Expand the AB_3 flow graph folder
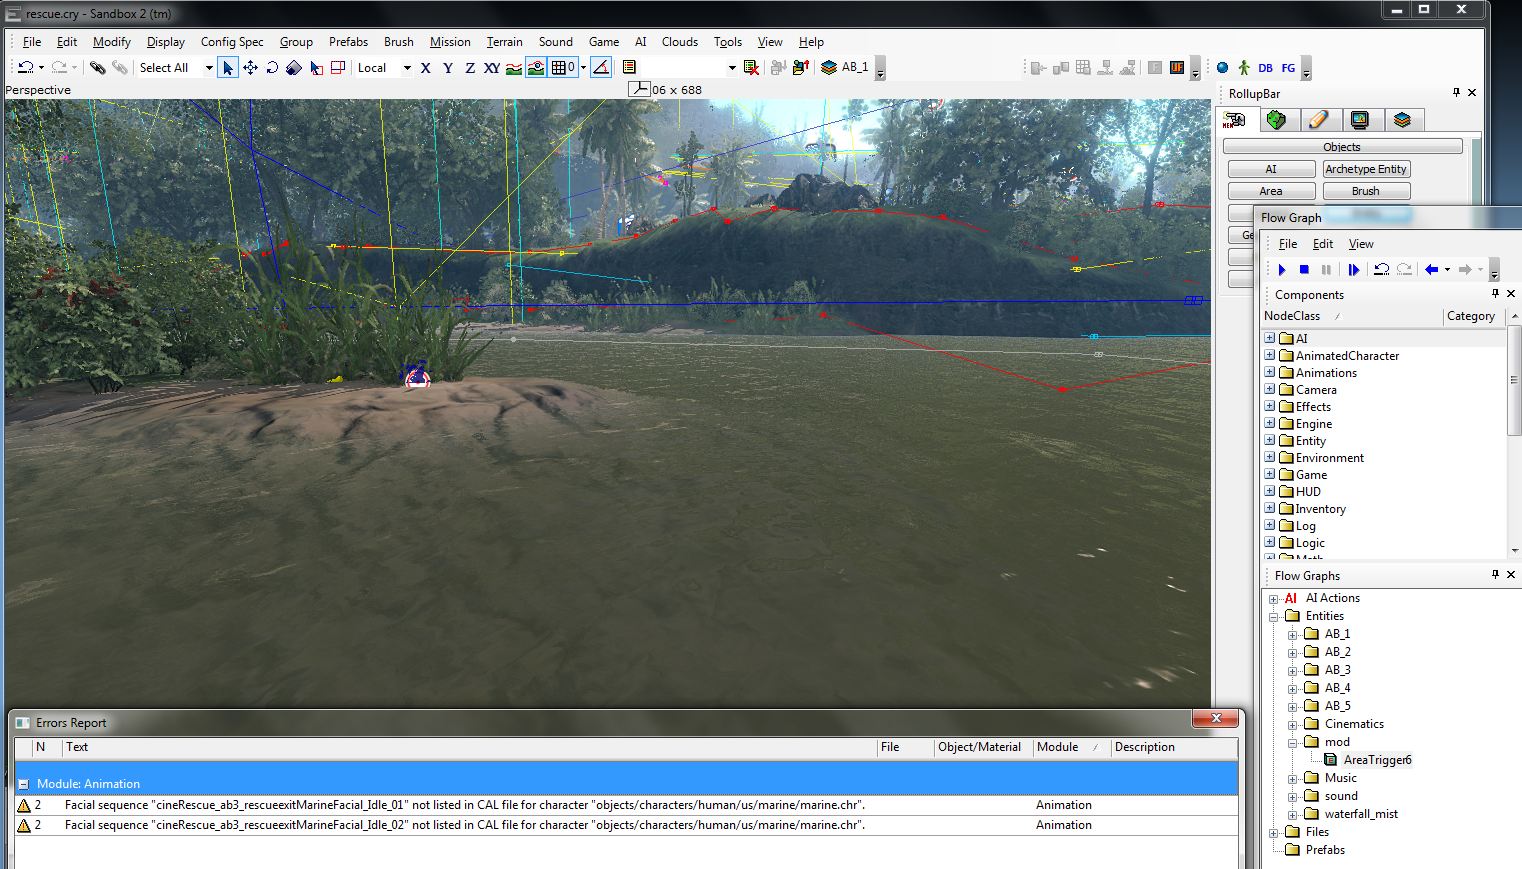 pyautogui.click(x=1292, y=670)
